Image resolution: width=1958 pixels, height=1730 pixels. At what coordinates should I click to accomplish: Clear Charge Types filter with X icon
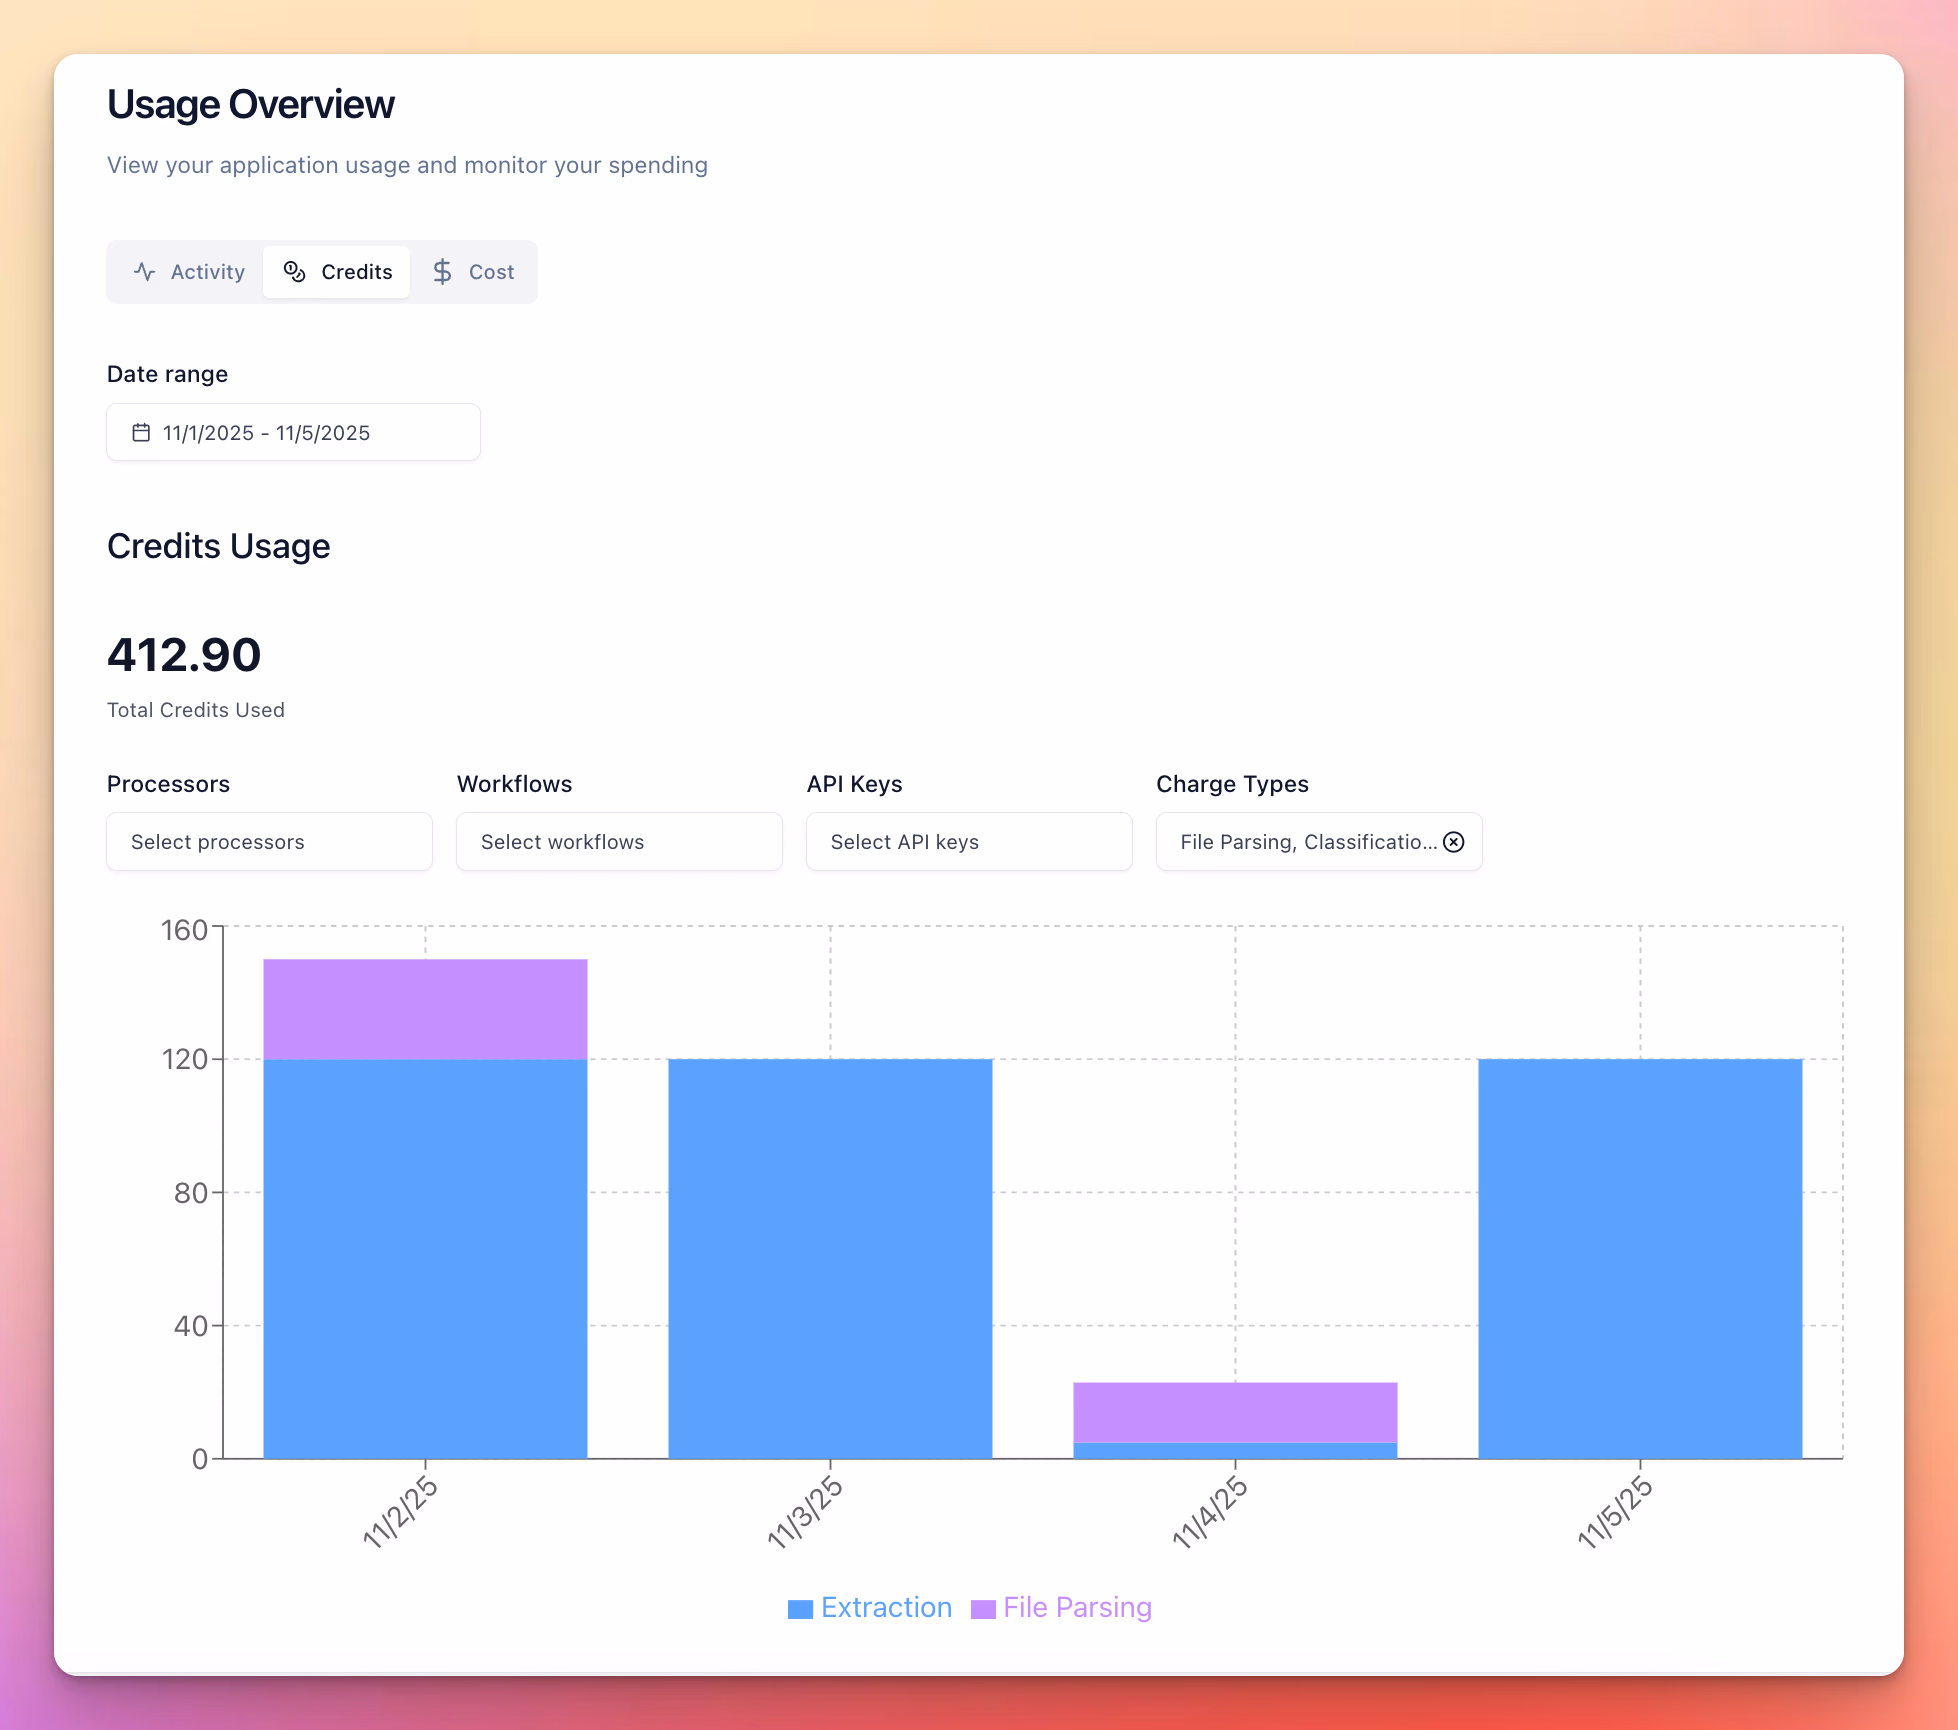(1454, 842)
